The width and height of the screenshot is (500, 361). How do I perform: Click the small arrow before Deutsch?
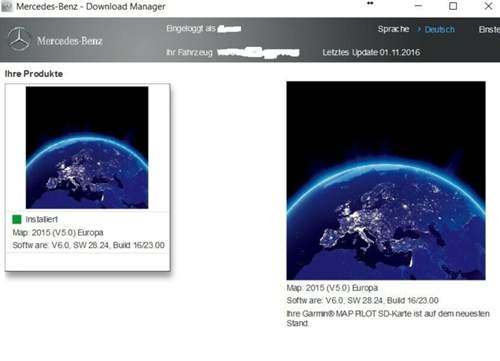(419, 29)
